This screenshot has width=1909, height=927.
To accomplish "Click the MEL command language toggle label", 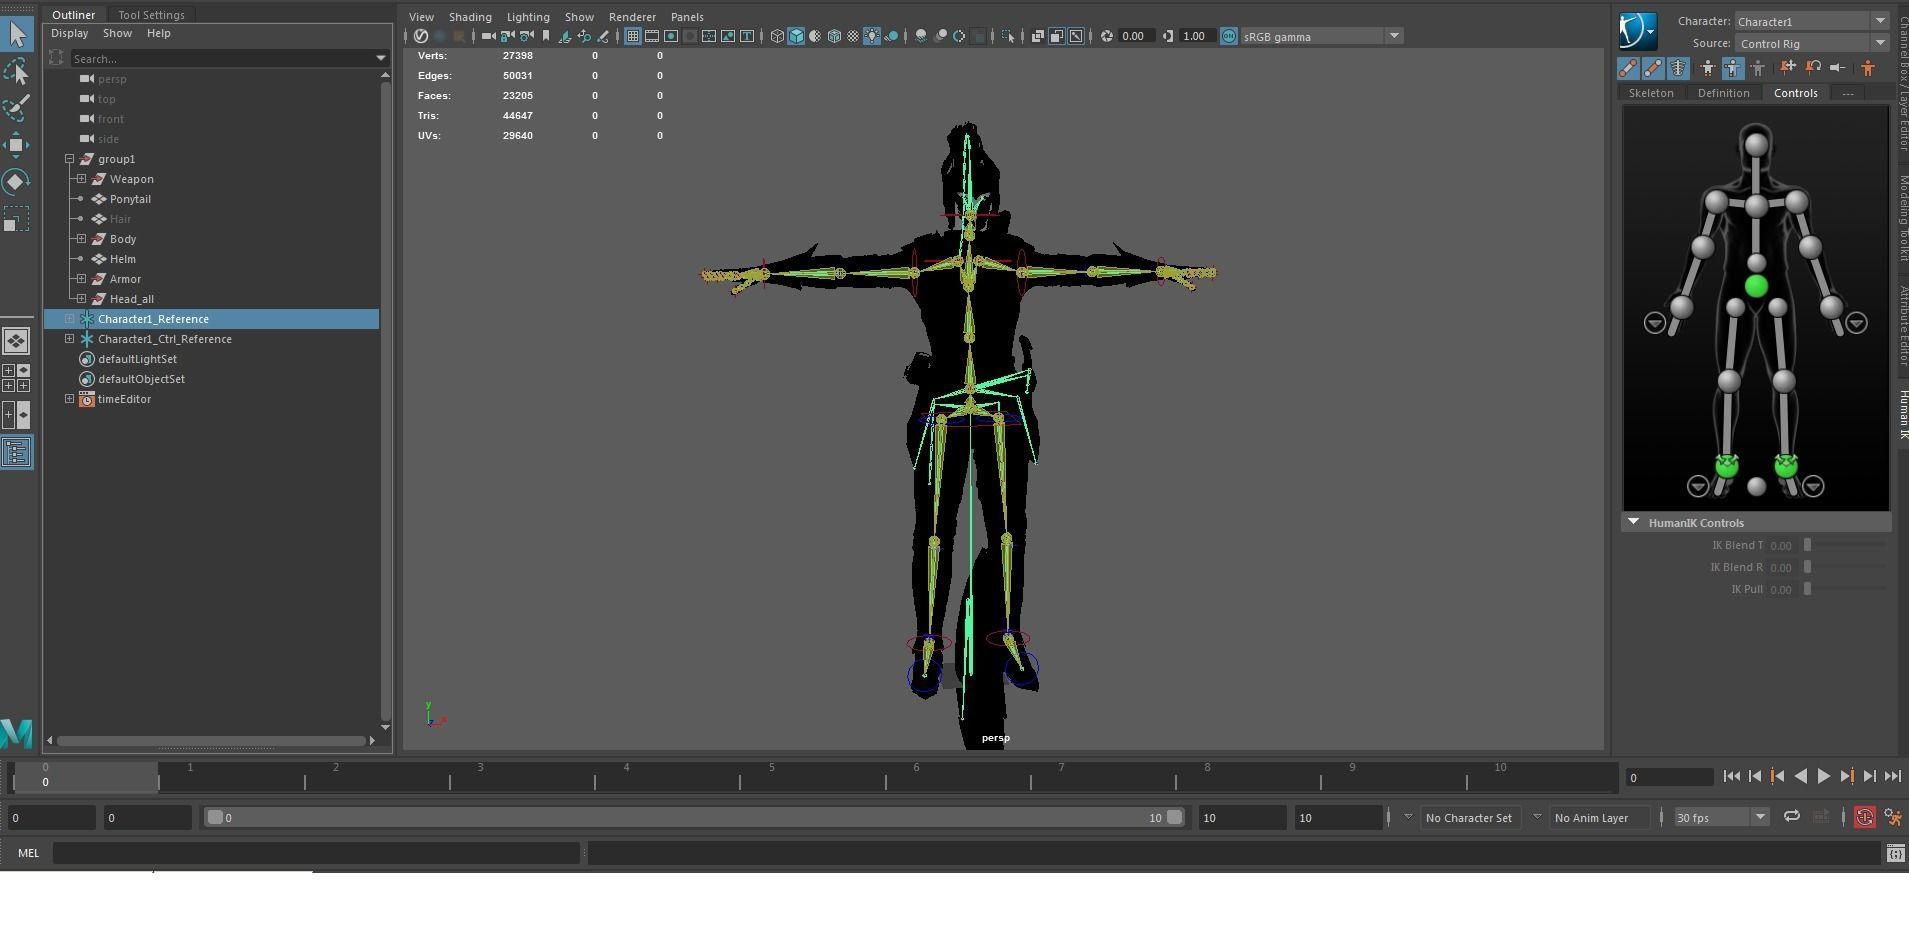I will (28, 853).
